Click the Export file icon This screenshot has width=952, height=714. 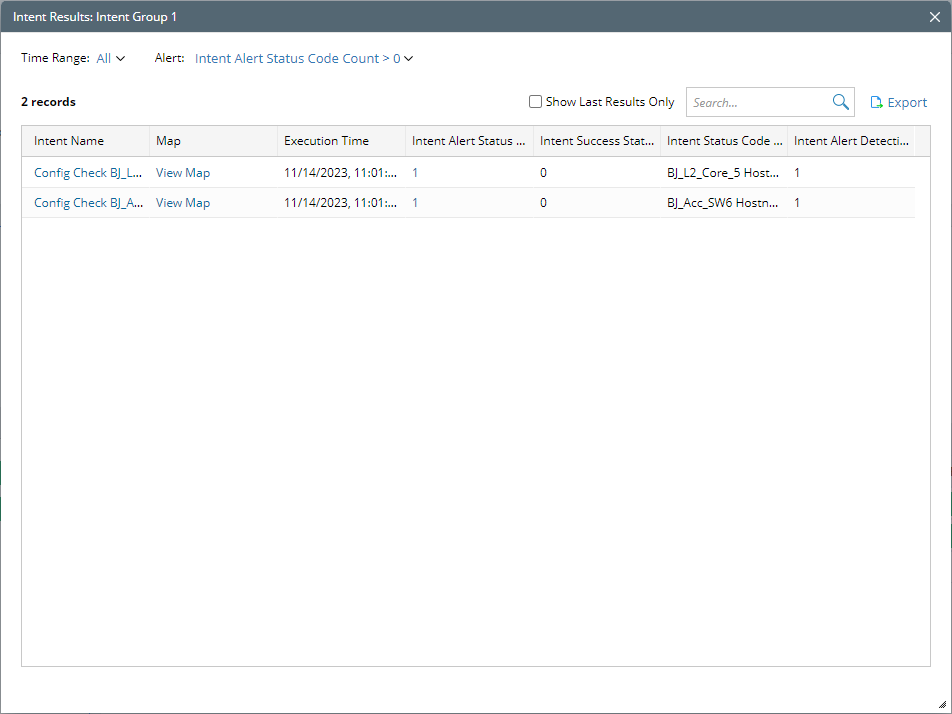click(876, 102)
